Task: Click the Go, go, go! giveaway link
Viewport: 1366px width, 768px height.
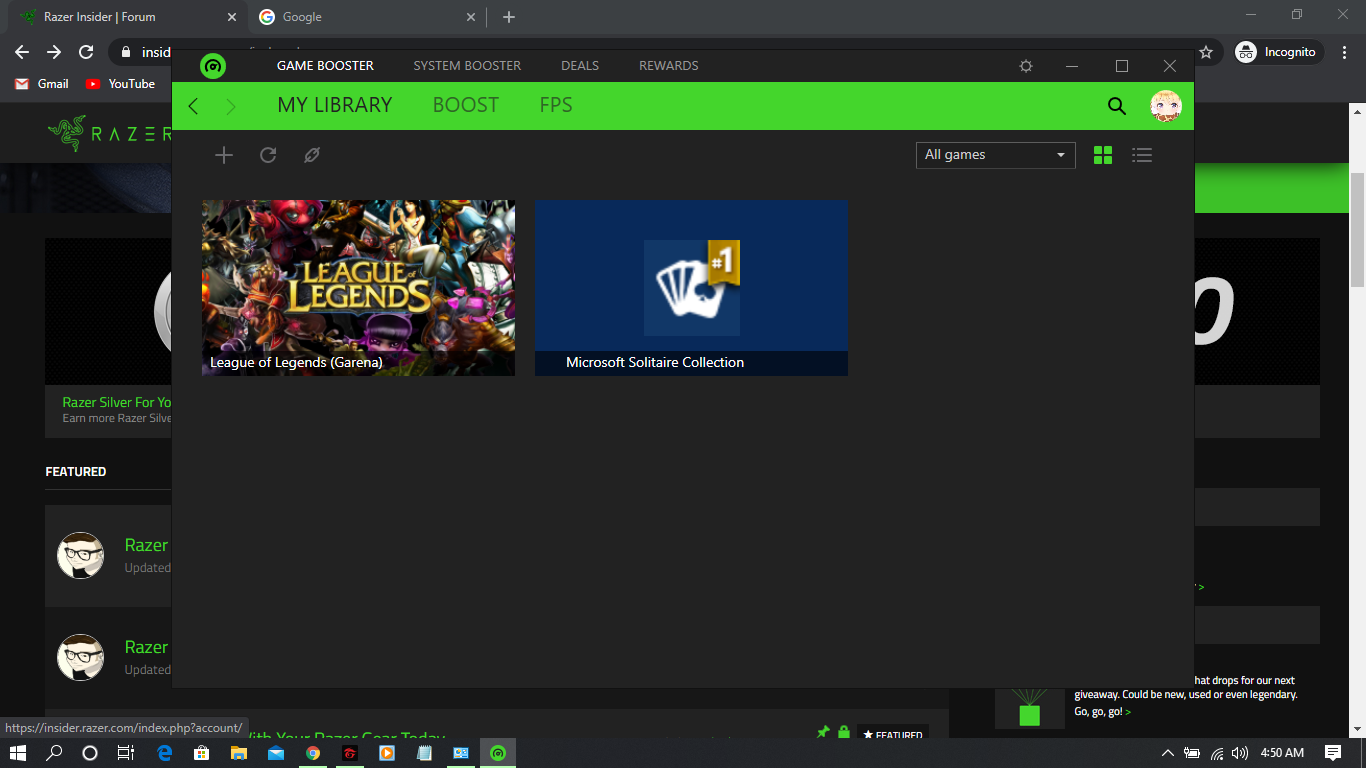Action: (1102, 712)
